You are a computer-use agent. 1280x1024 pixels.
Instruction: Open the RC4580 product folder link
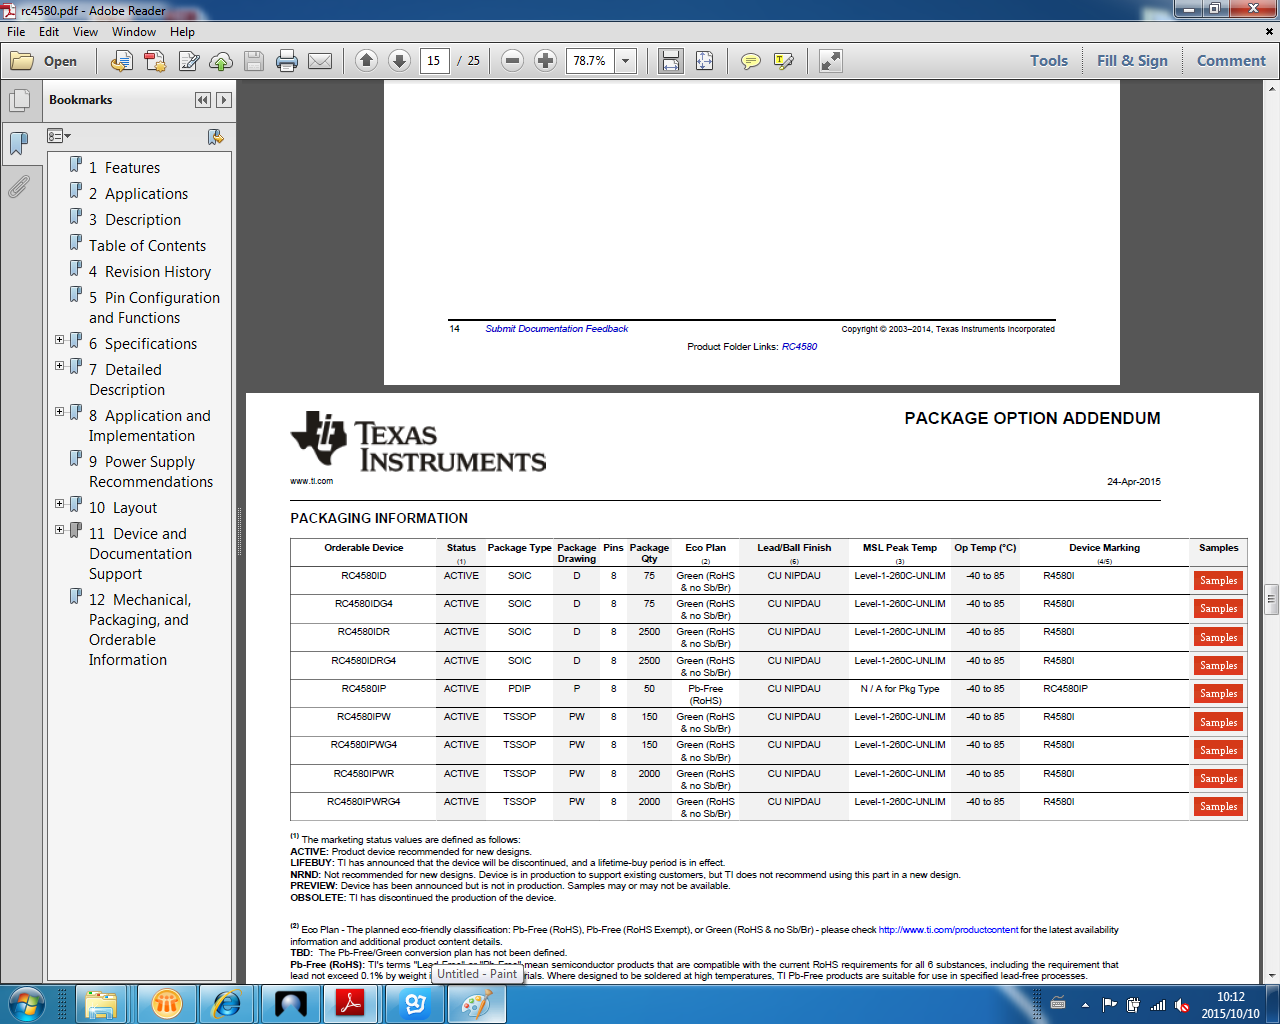800,347
